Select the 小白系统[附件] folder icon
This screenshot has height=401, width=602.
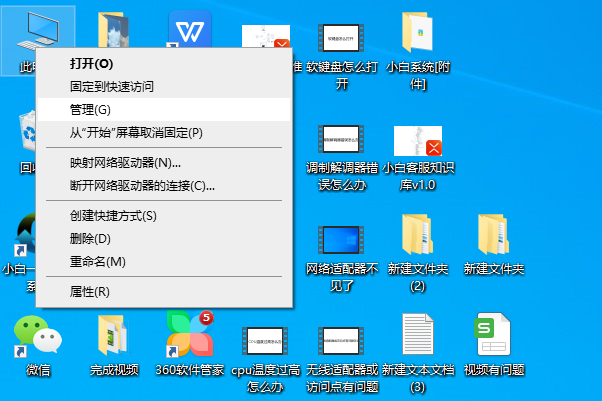point(417,34)
